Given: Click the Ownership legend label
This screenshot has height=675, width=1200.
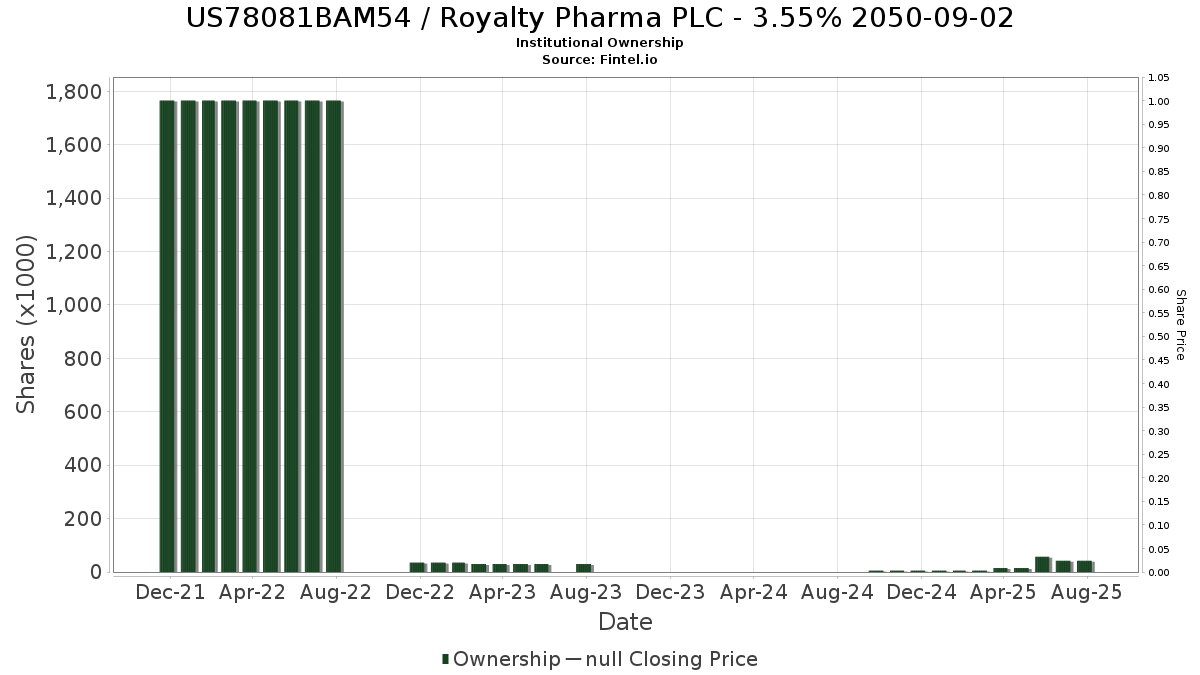Looking at the screenshot, I should [506, 659].
